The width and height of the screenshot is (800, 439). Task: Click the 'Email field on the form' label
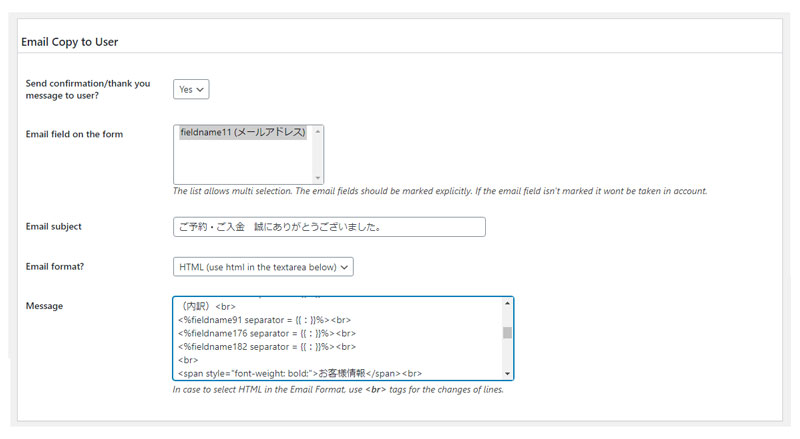coord(74,134)
